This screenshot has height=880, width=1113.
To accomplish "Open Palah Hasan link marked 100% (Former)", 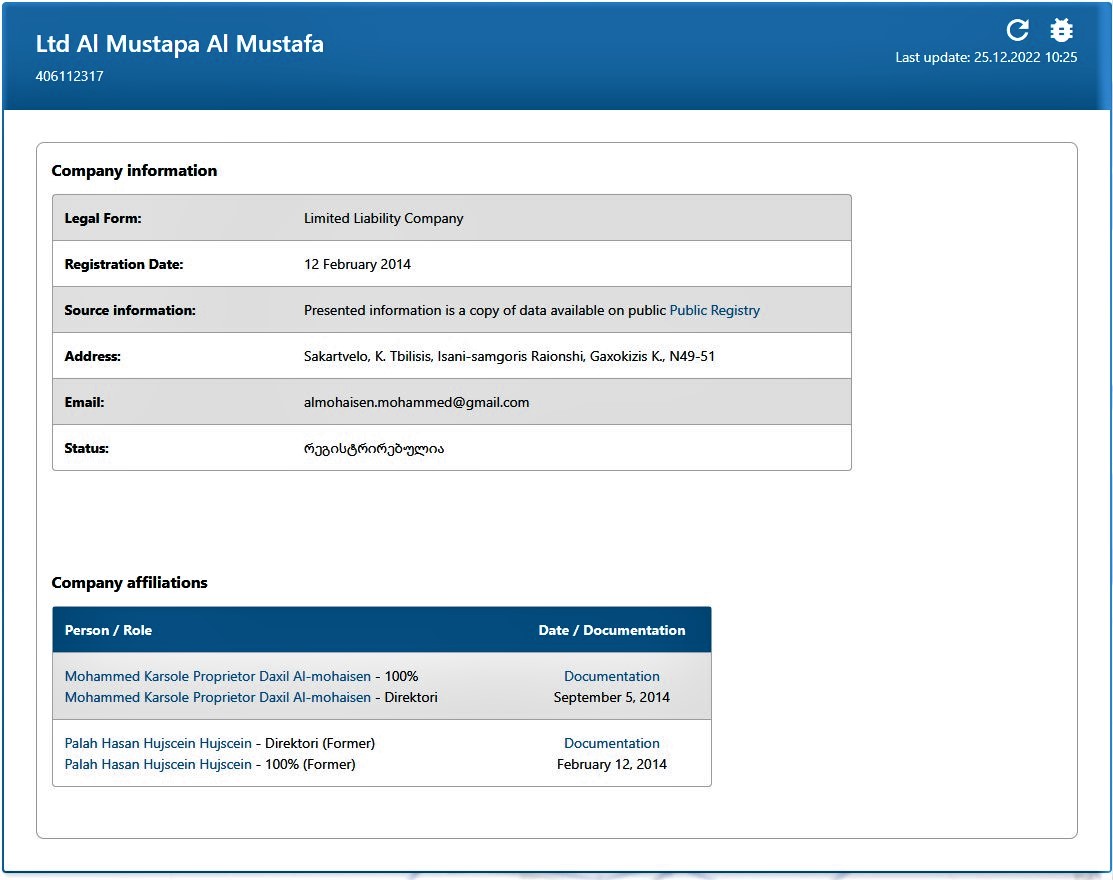I will pyautogui.click(x=158, y=764).
